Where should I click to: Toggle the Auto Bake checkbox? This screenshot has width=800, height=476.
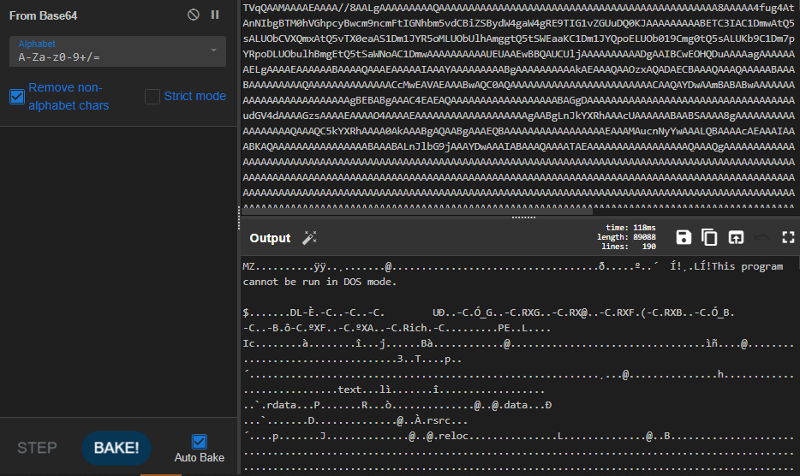(x=199, y=441)
